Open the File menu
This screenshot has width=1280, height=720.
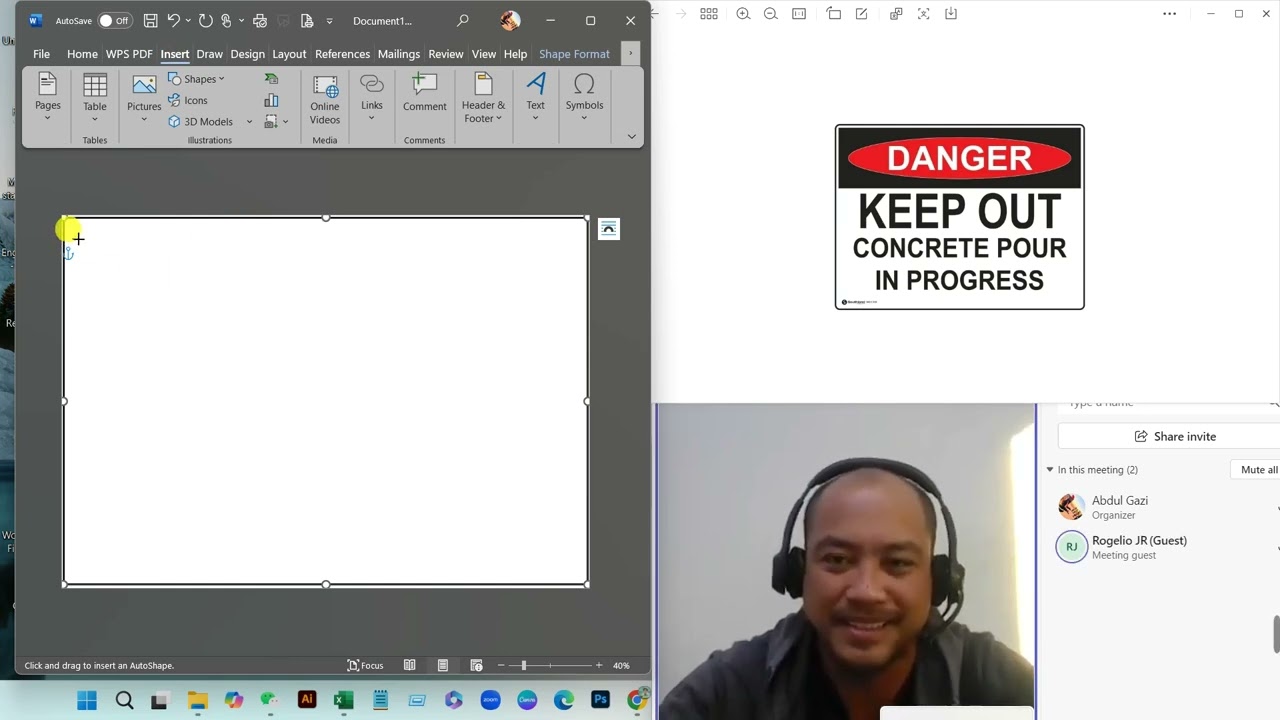(41, 54)
